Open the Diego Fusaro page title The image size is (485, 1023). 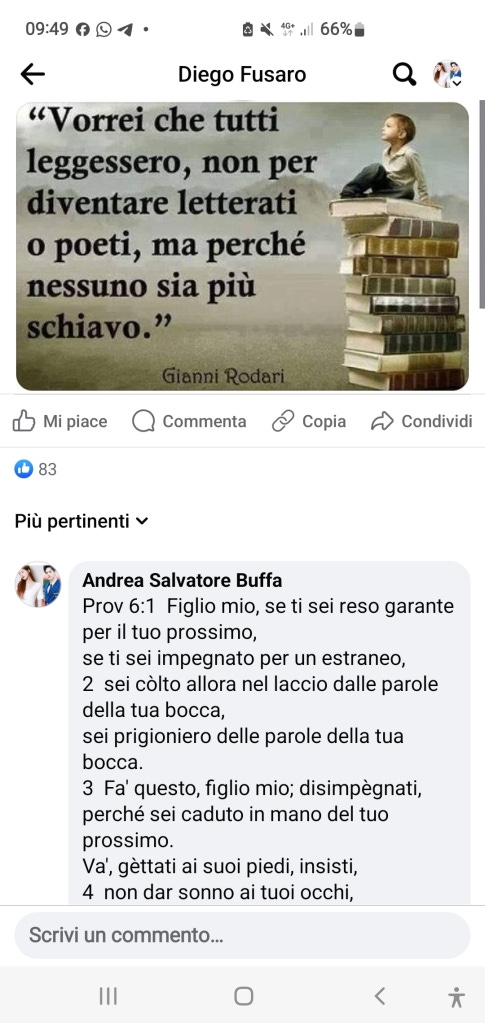tap(242, 74)
